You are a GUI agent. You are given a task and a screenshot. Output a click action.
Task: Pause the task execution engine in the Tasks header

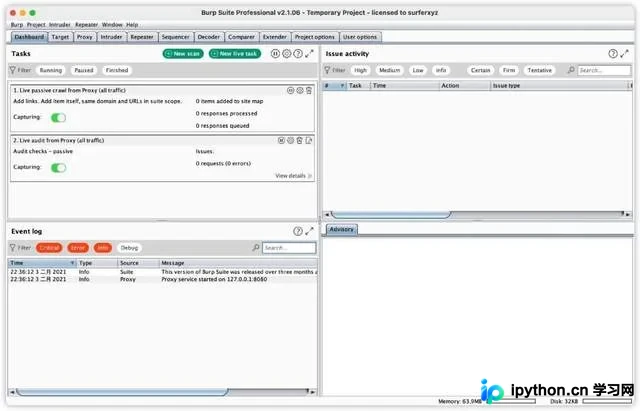(x=275, y=53)
